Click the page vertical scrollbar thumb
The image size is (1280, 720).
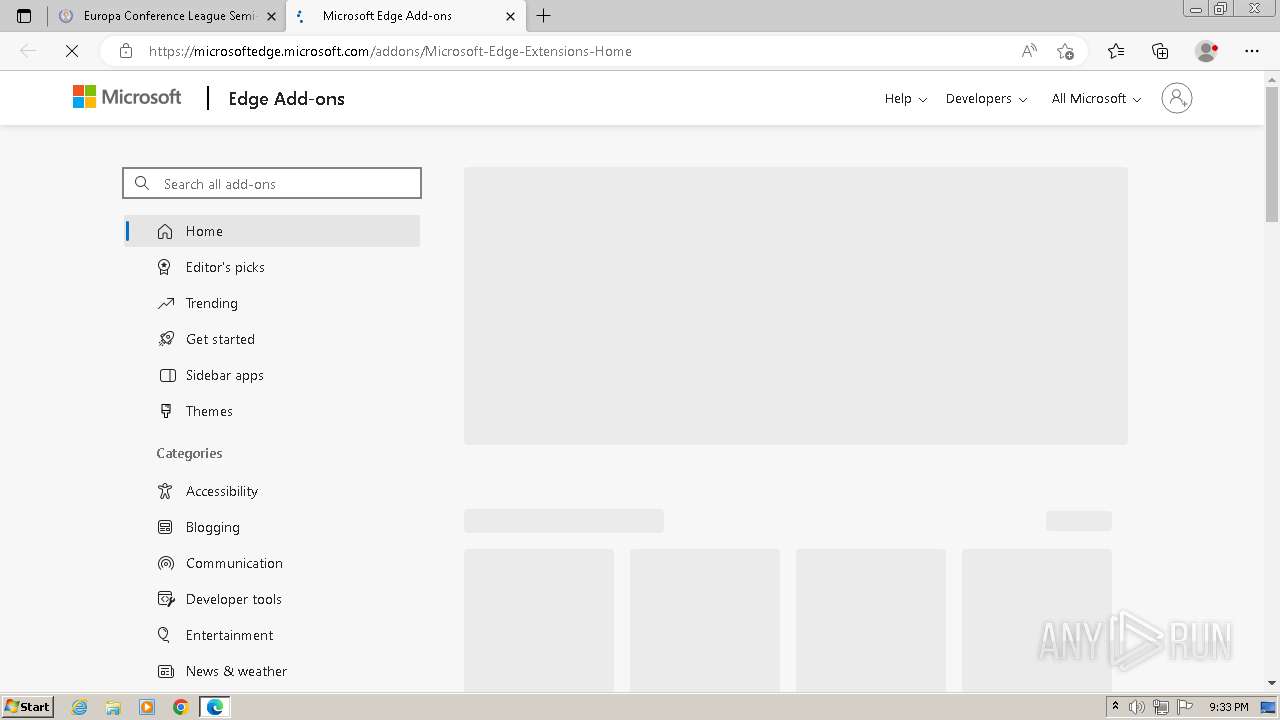click(1272, 153)
